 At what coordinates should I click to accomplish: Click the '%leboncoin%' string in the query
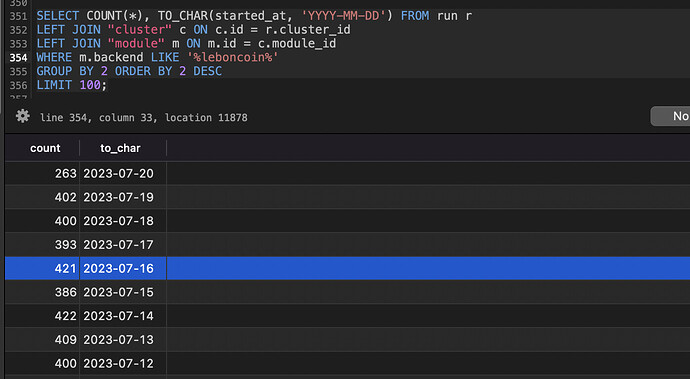233,57
